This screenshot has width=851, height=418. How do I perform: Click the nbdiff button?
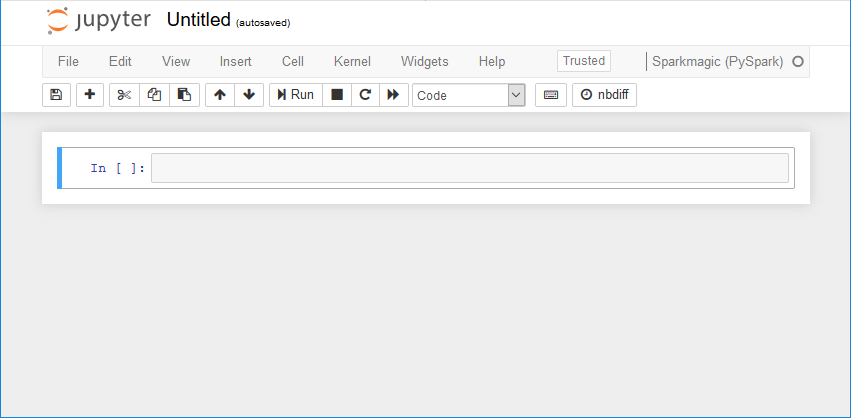tap(604, 95)
